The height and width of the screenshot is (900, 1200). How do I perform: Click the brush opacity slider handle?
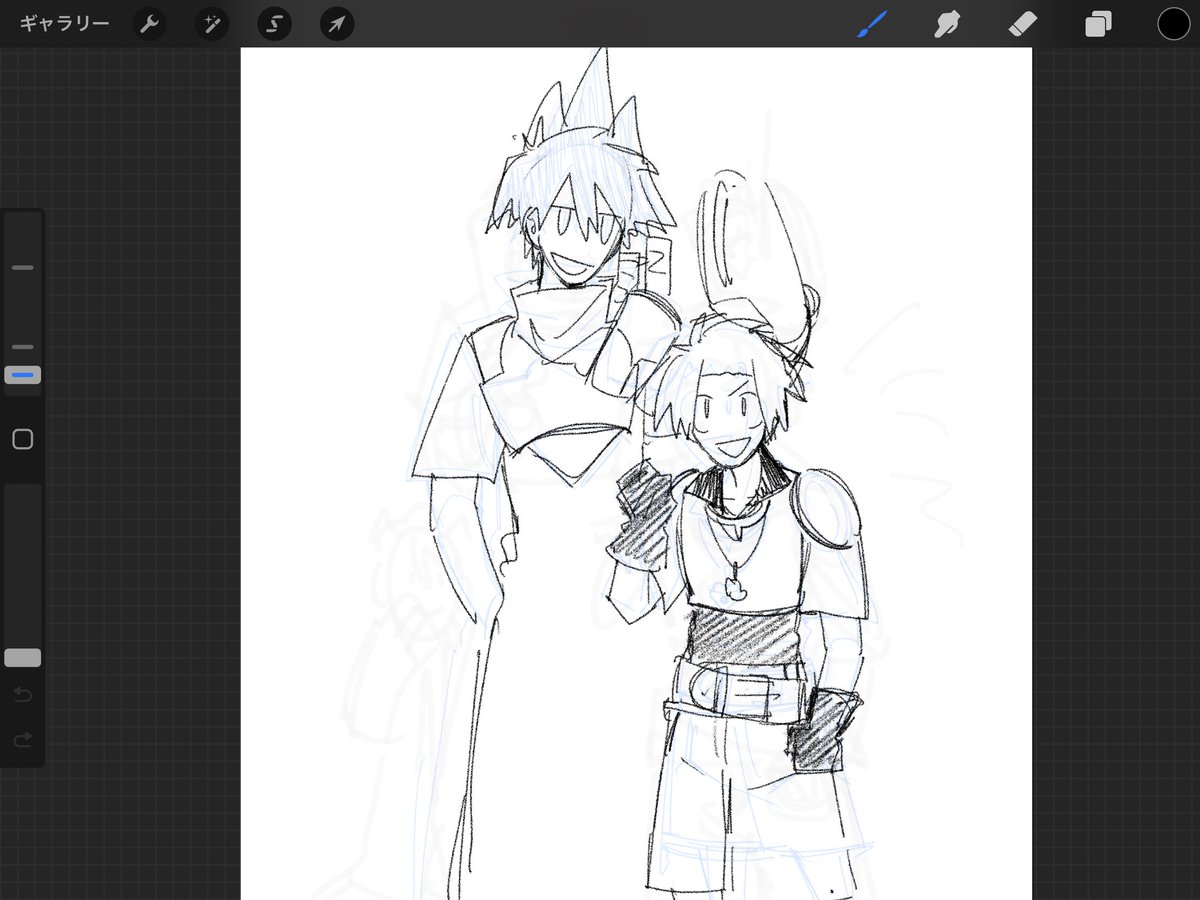click(23, 657)
